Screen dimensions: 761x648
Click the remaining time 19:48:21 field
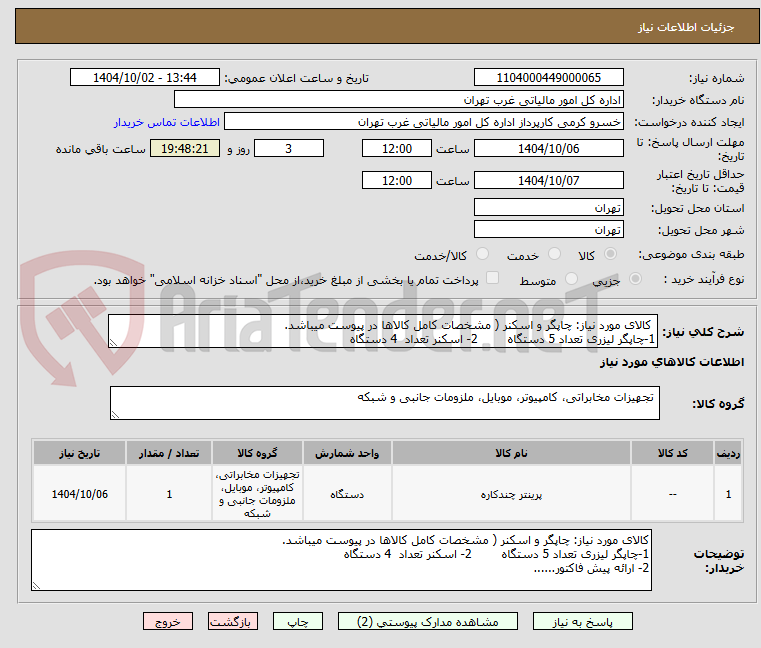click(x=185, y=149)
